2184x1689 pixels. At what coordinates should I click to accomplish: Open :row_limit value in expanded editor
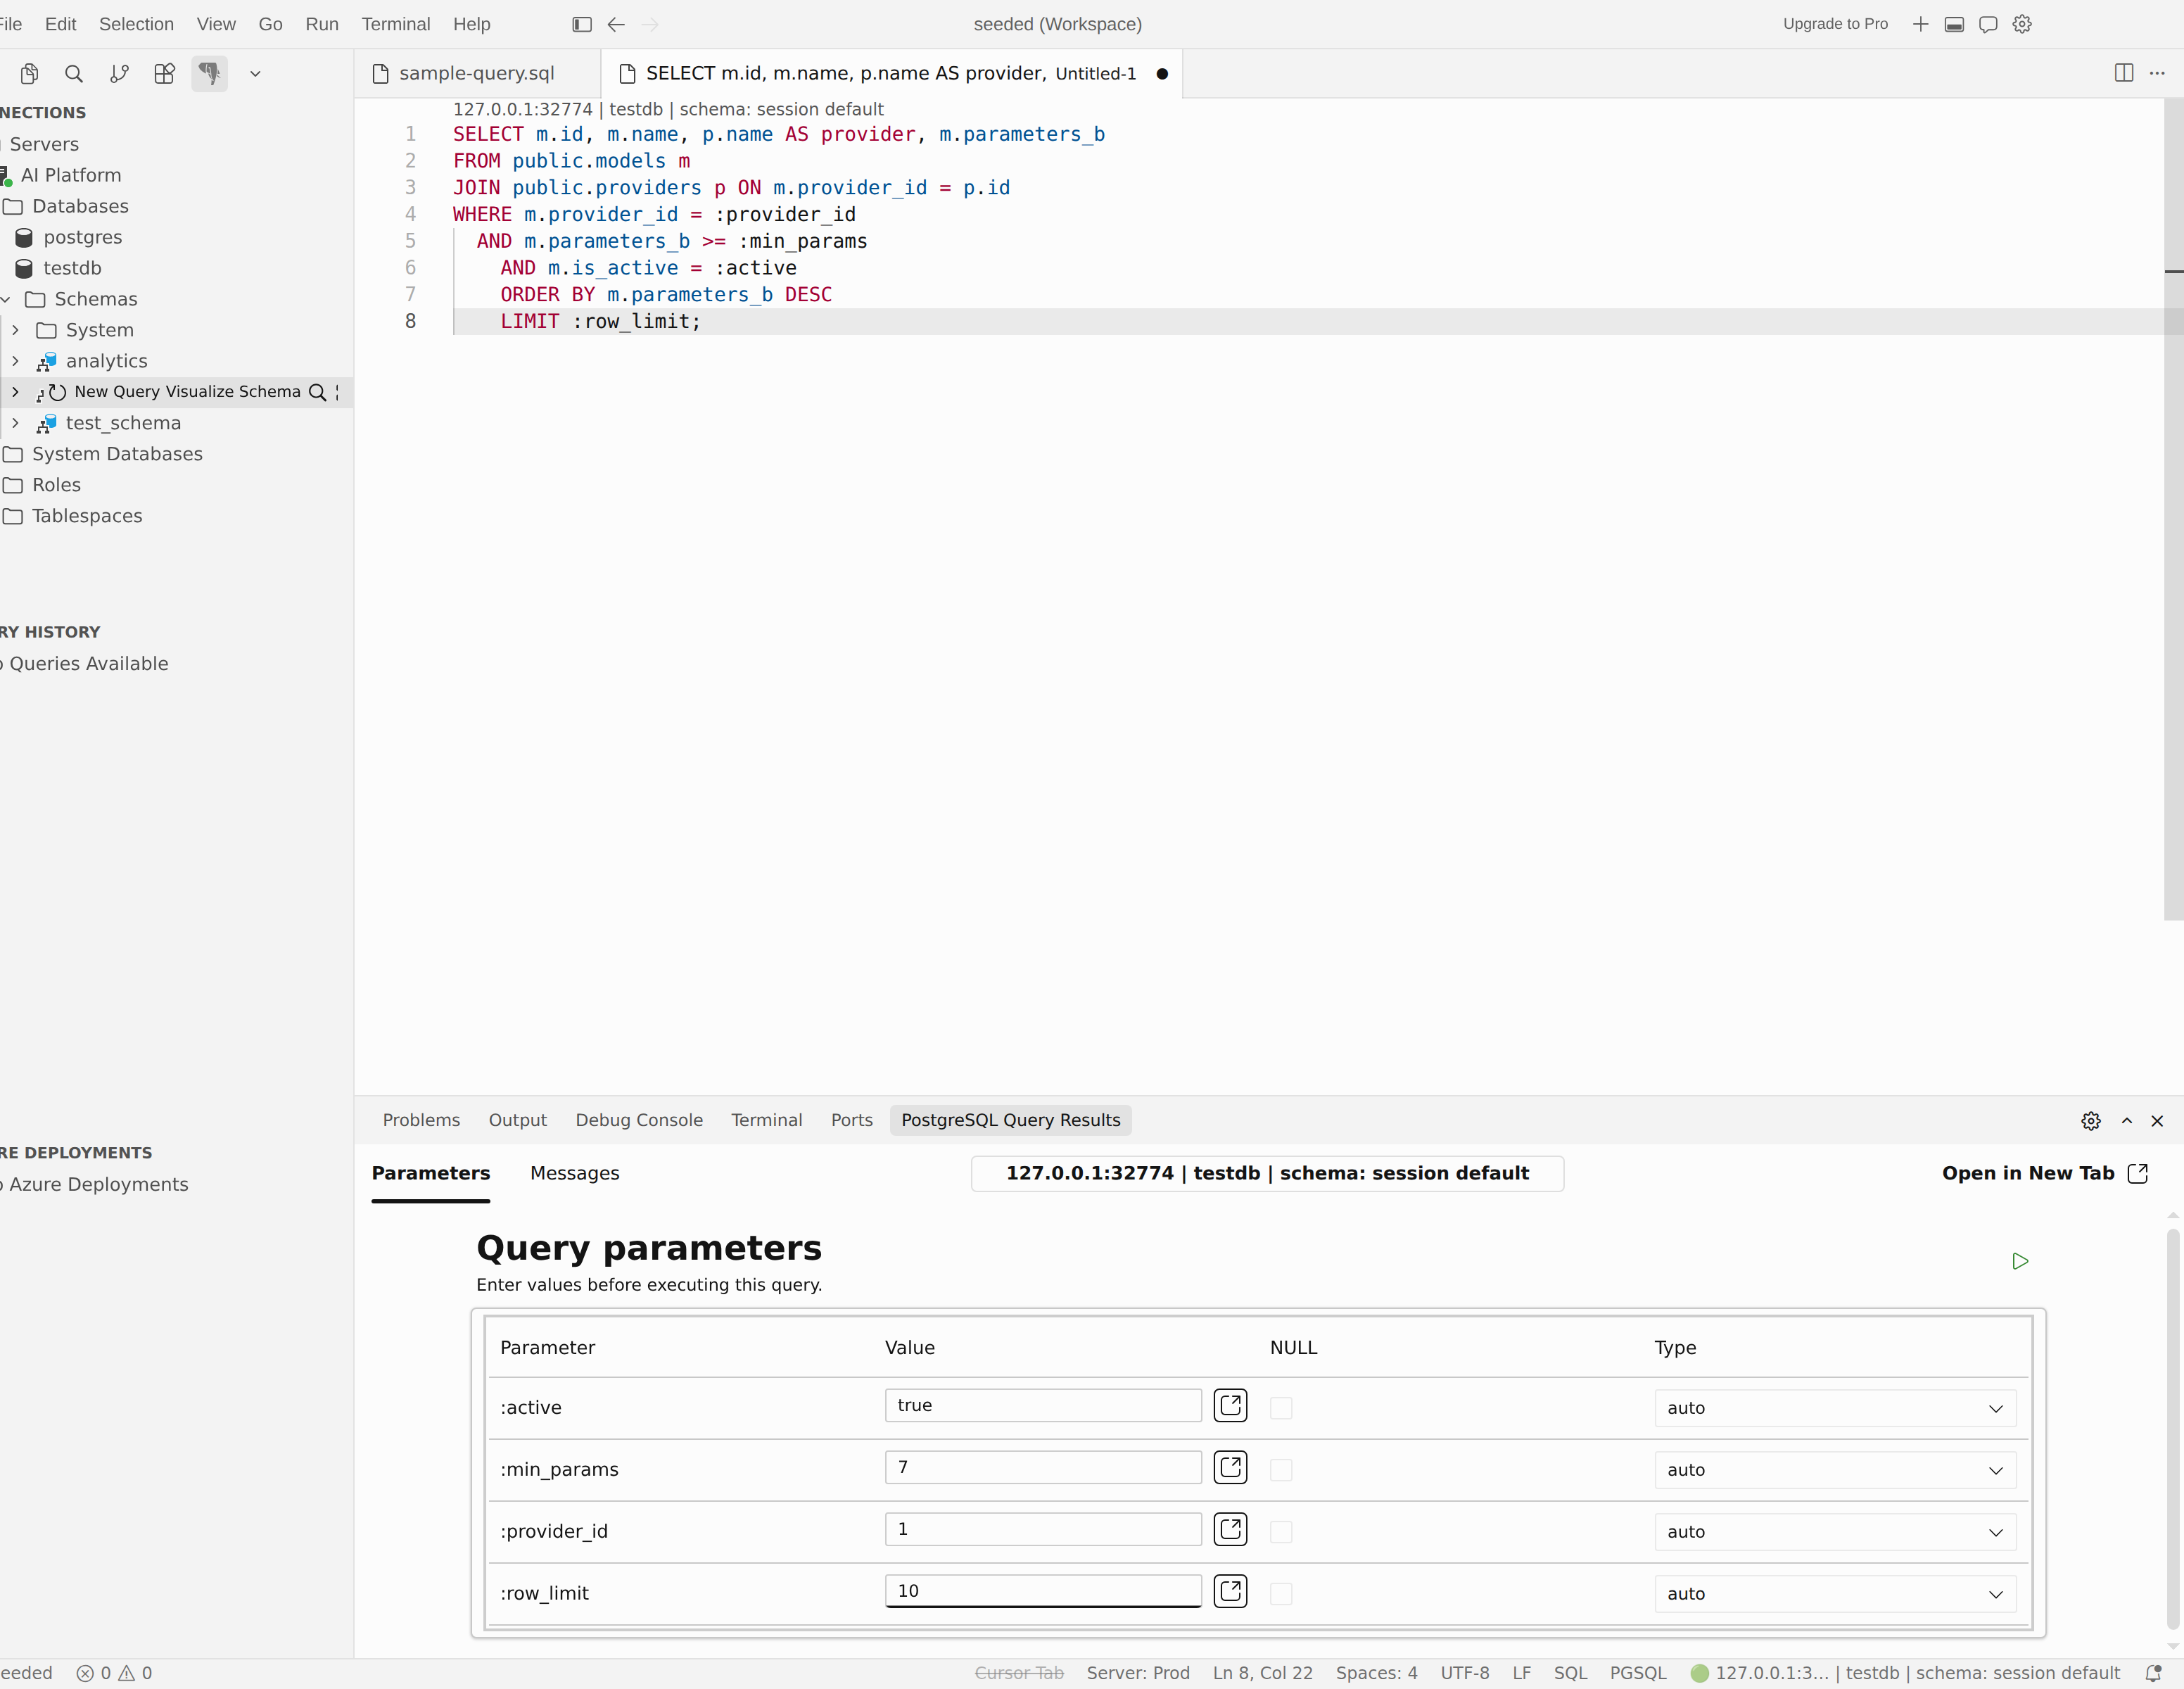pos(1230,1591)
